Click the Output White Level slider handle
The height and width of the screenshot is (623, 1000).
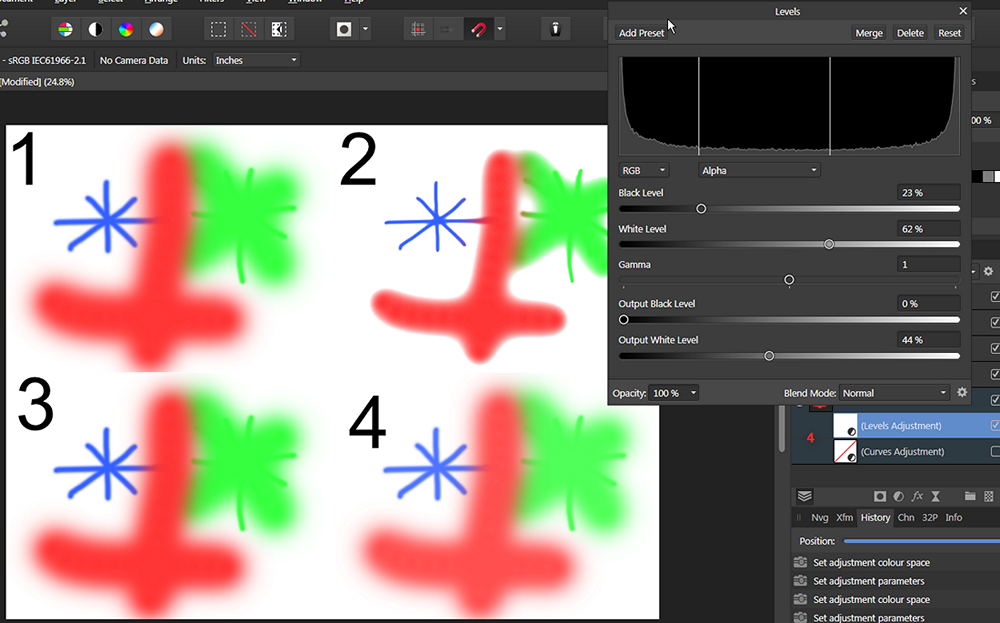pos(769,356)
